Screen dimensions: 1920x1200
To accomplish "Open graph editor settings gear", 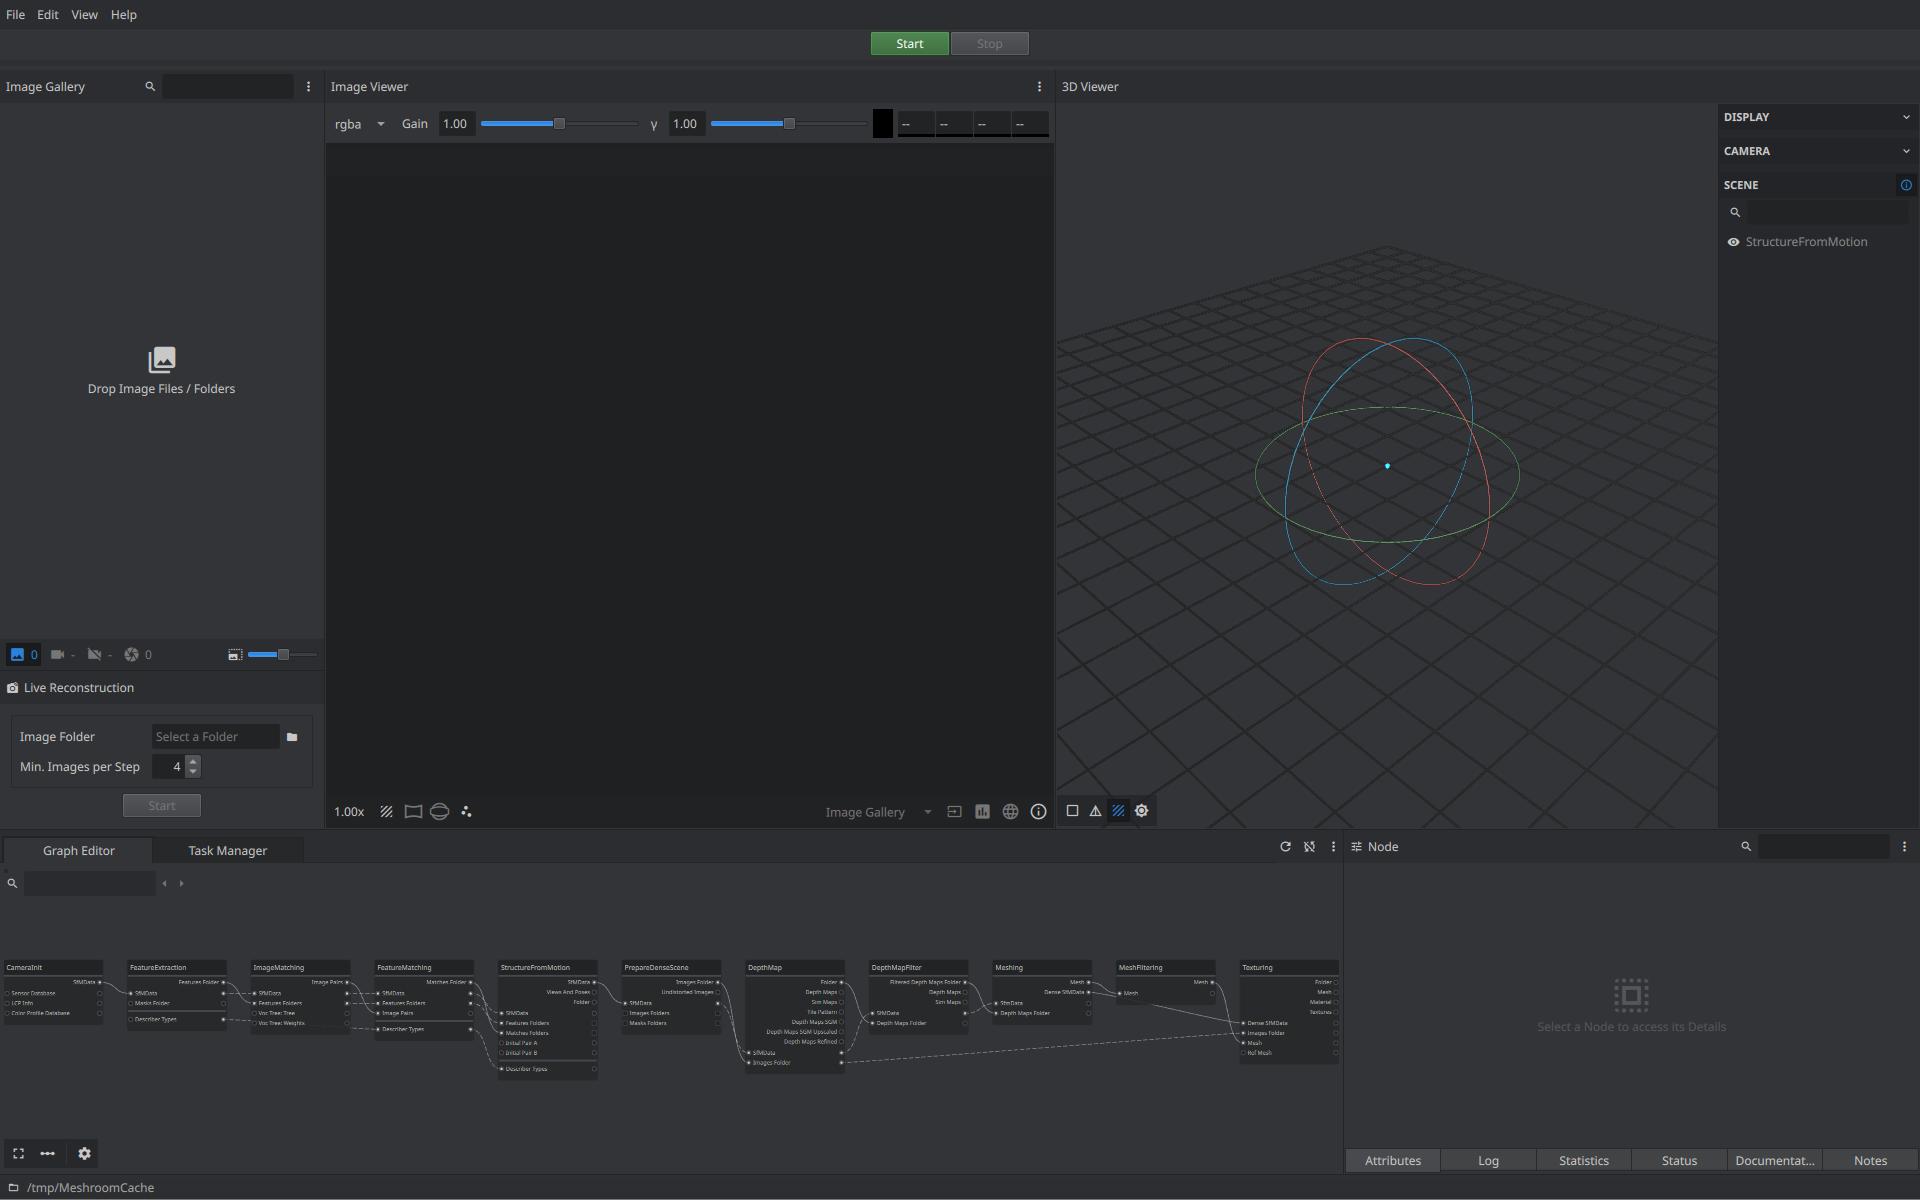I will (x=84, y=1154).
